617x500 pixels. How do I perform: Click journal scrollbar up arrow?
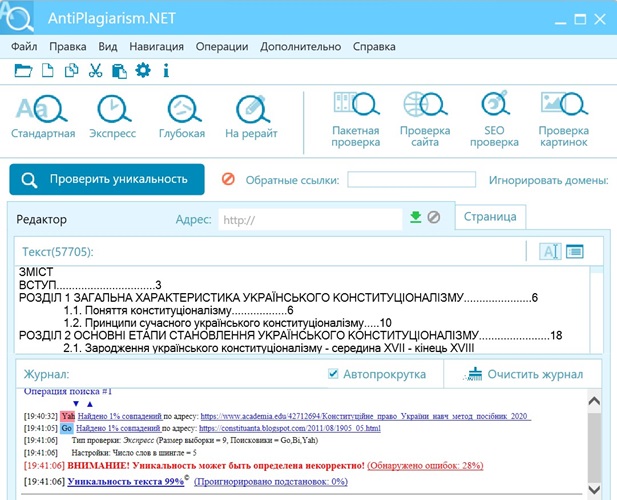click(594, 401)
